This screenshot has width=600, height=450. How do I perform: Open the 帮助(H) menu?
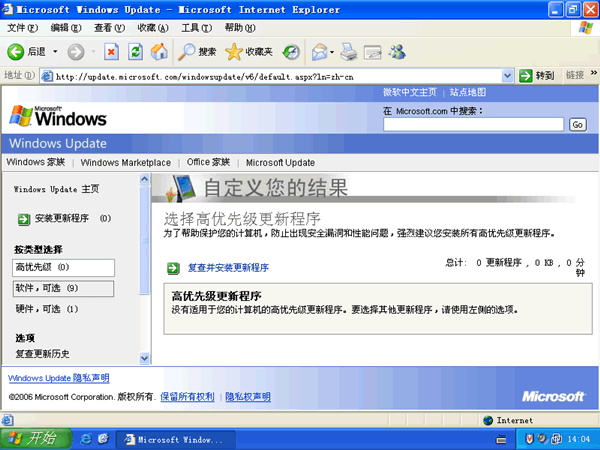tap(240, 28)
